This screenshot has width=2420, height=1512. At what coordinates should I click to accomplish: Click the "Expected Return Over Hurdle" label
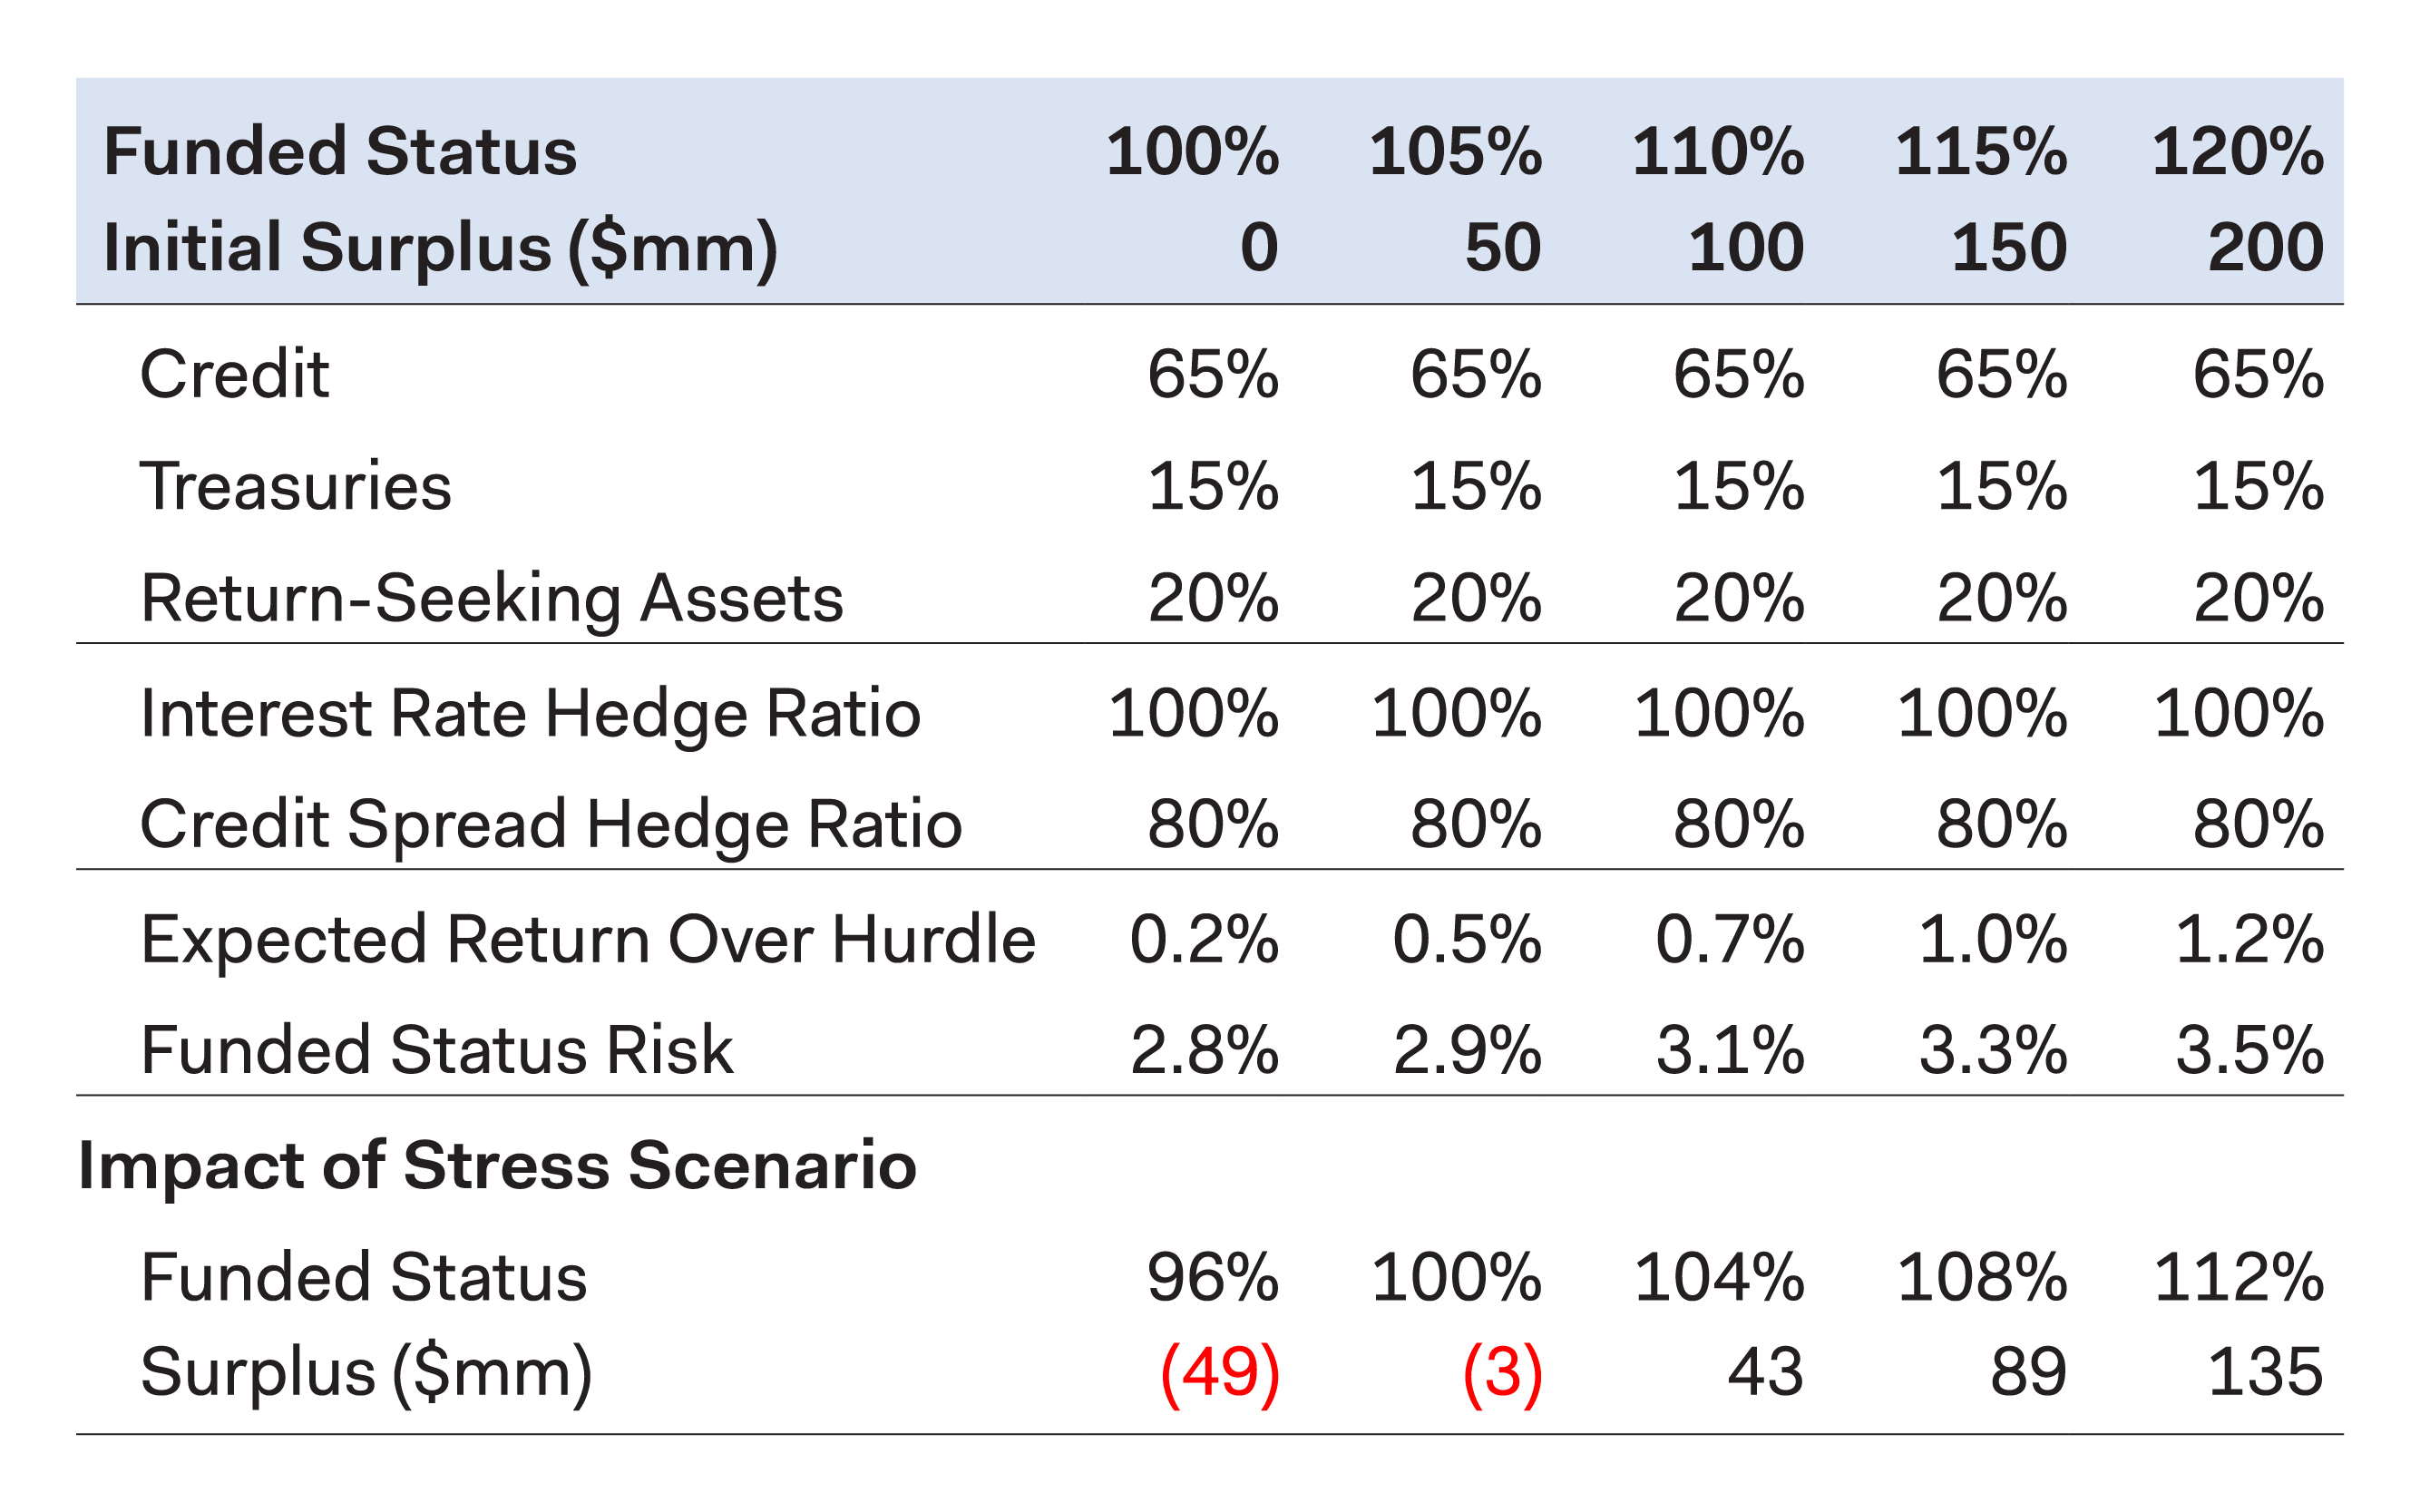point(588,940)
